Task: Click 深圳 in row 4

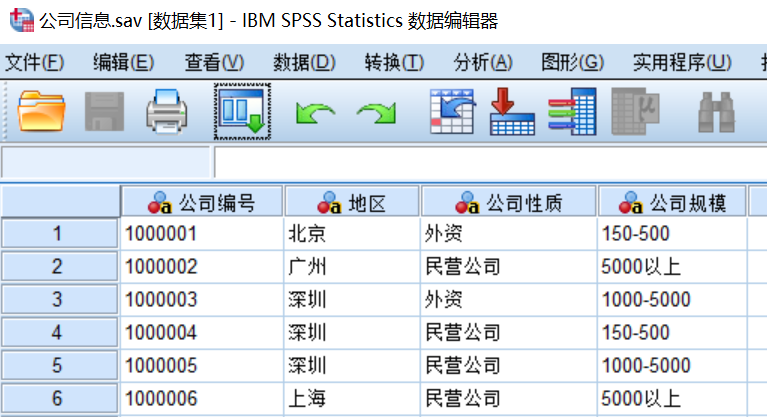Action: click(x=352, y=332)
